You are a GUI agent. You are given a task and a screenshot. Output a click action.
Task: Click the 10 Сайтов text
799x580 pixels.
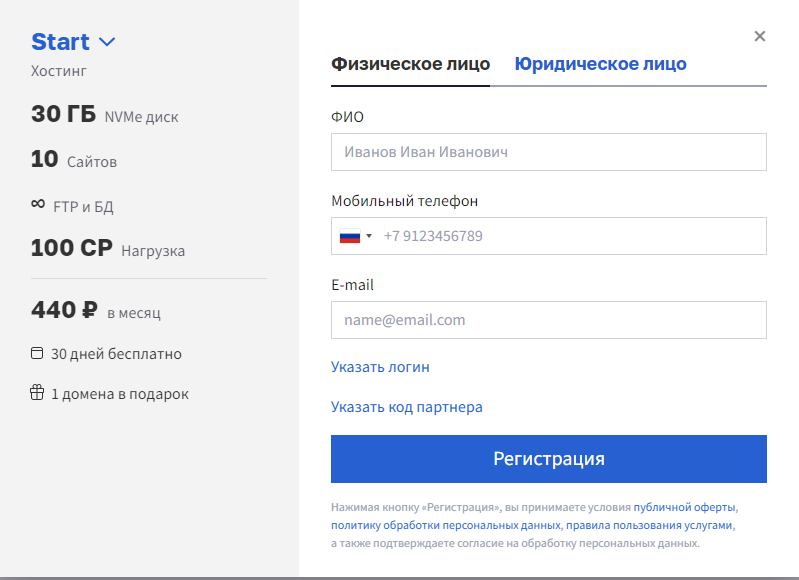(x=74, y=159)
